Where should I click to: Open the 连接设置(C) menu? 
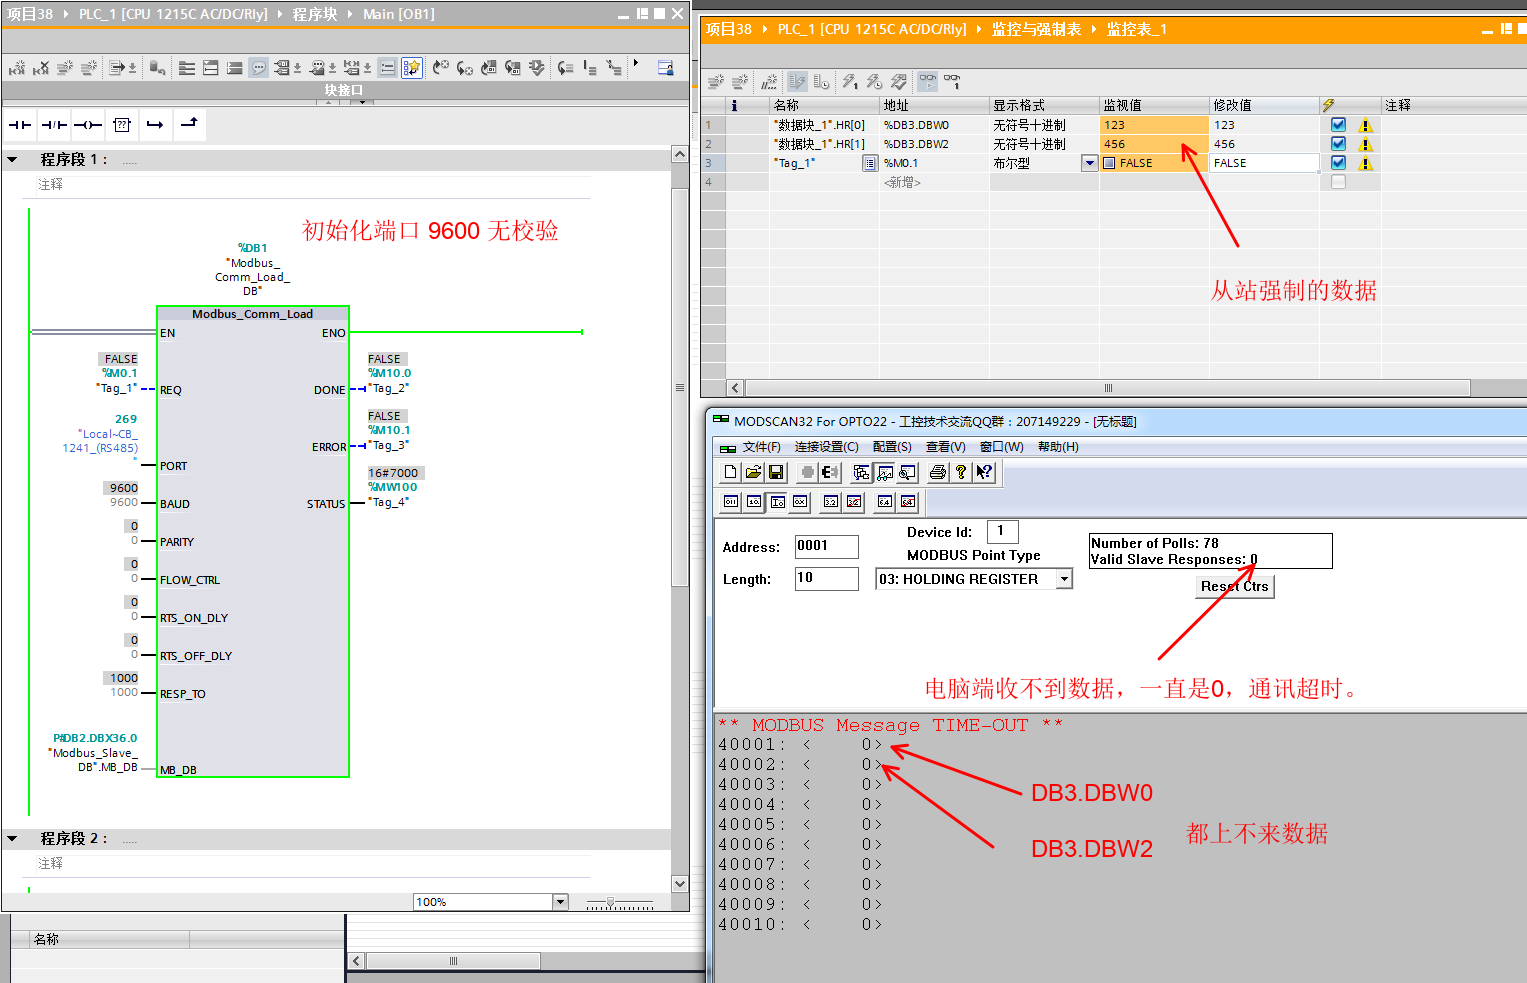[826, 447]
